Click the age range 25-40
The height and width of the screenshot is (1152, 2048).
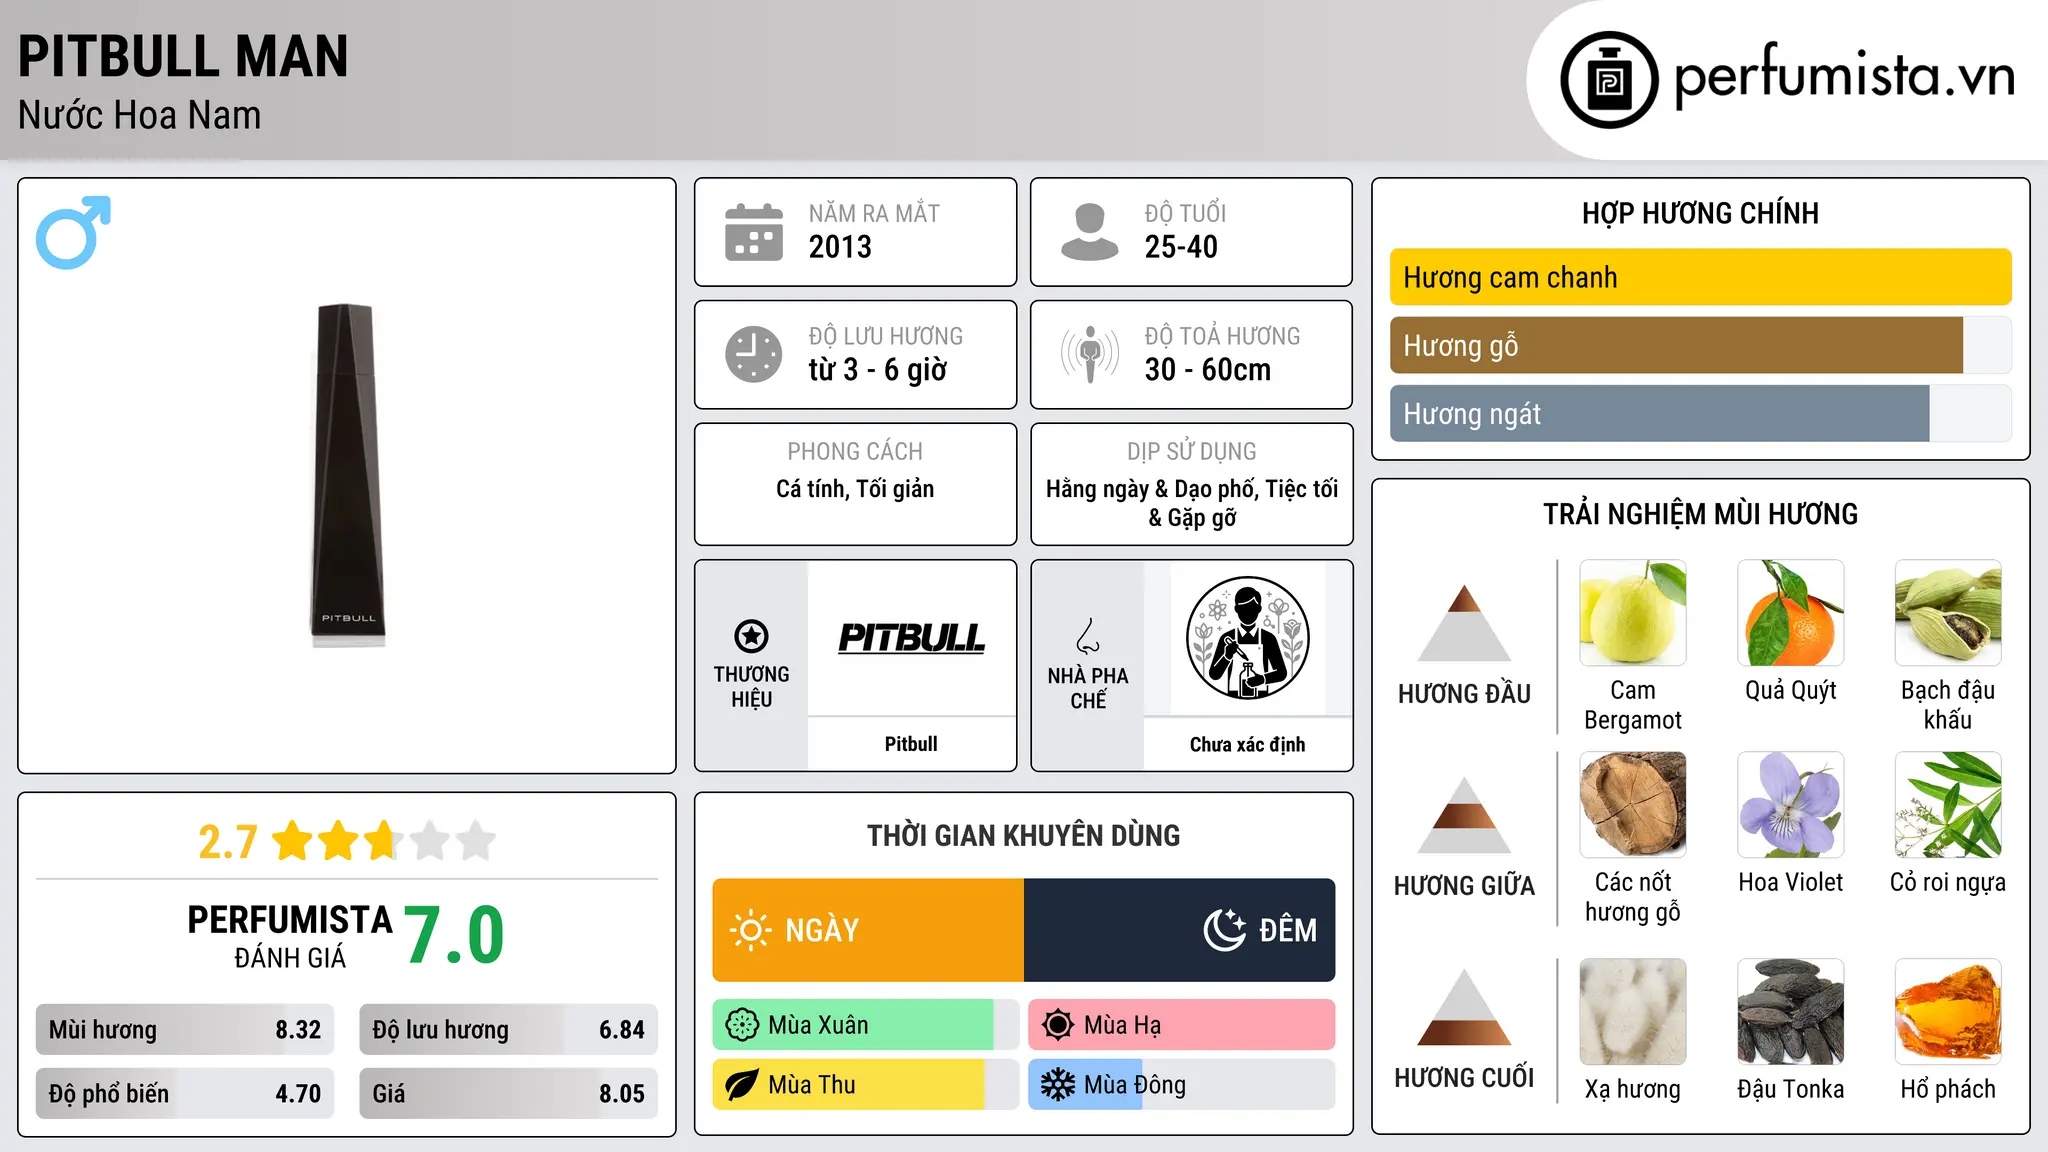point(1181,247)
